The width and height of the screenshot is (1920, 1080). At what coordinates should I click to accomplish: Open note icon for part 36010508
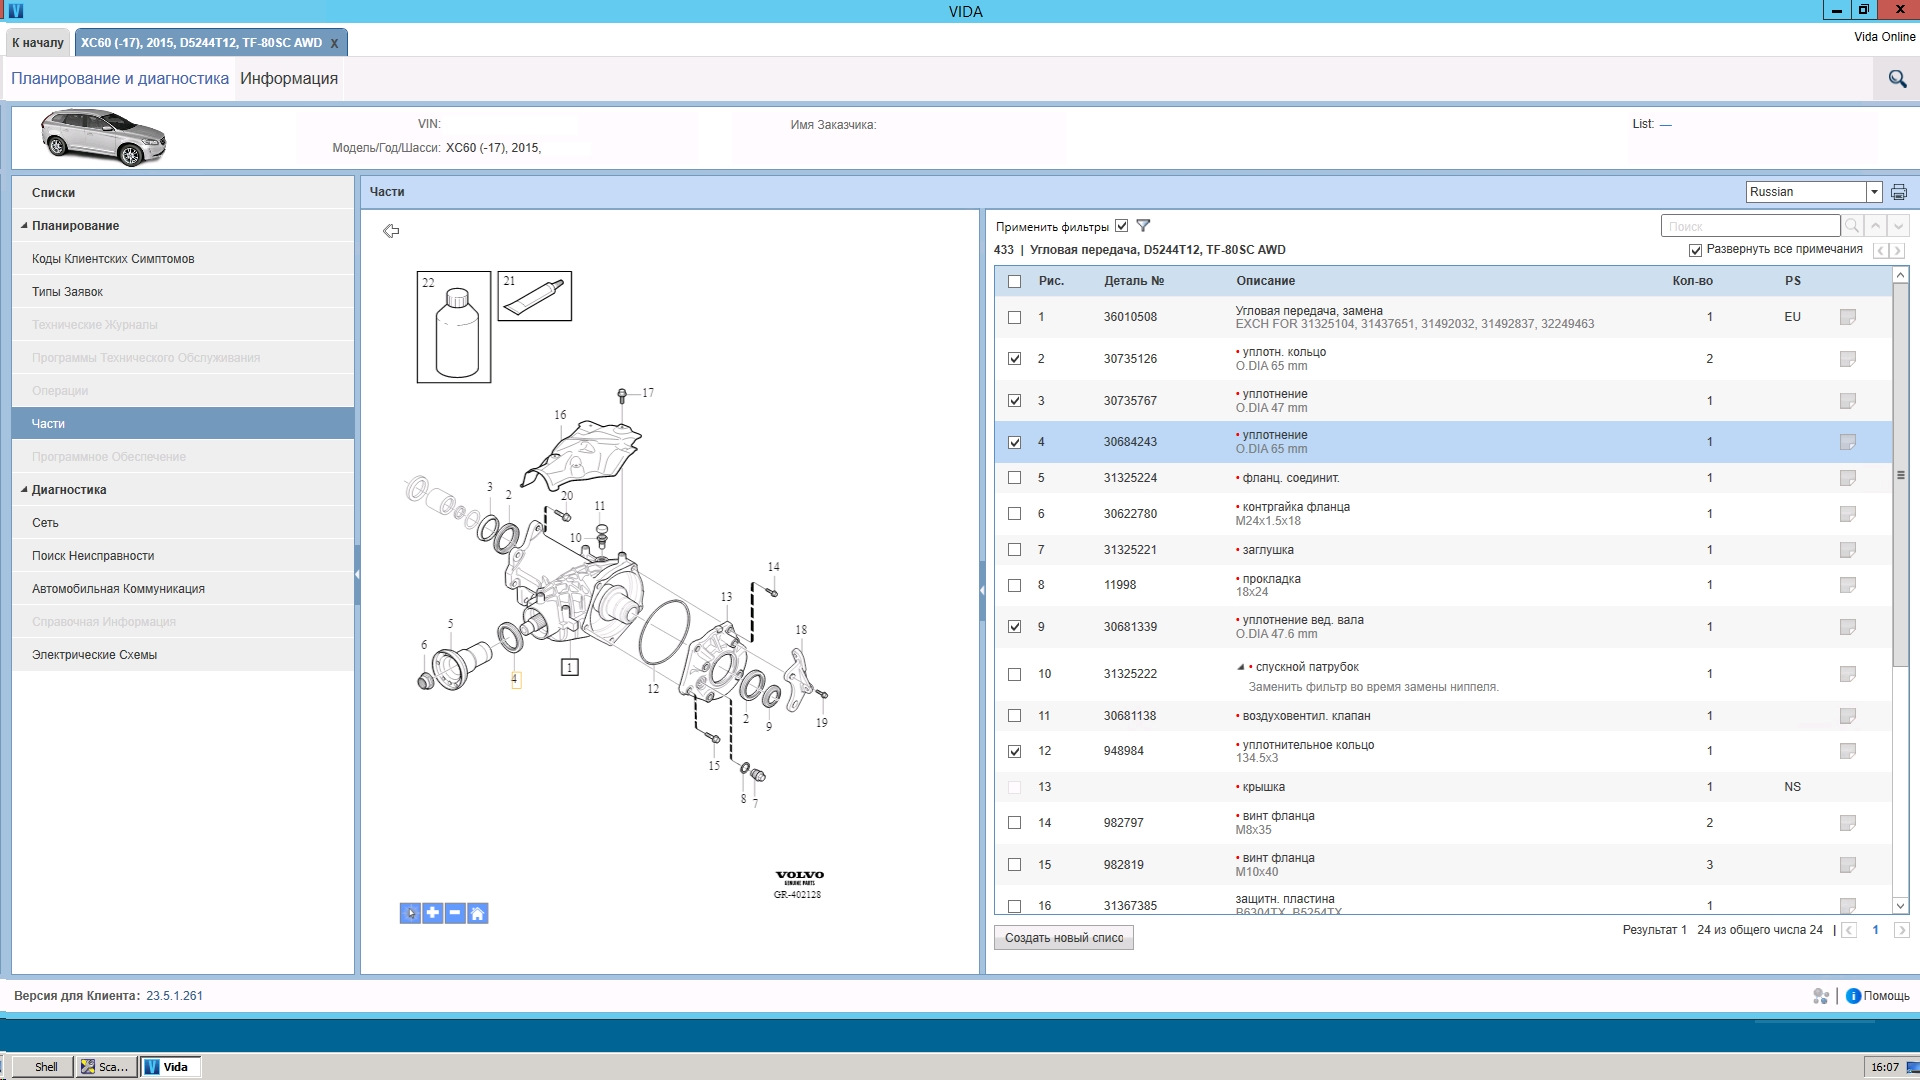pyautogui.click(x=1847, y=317)
